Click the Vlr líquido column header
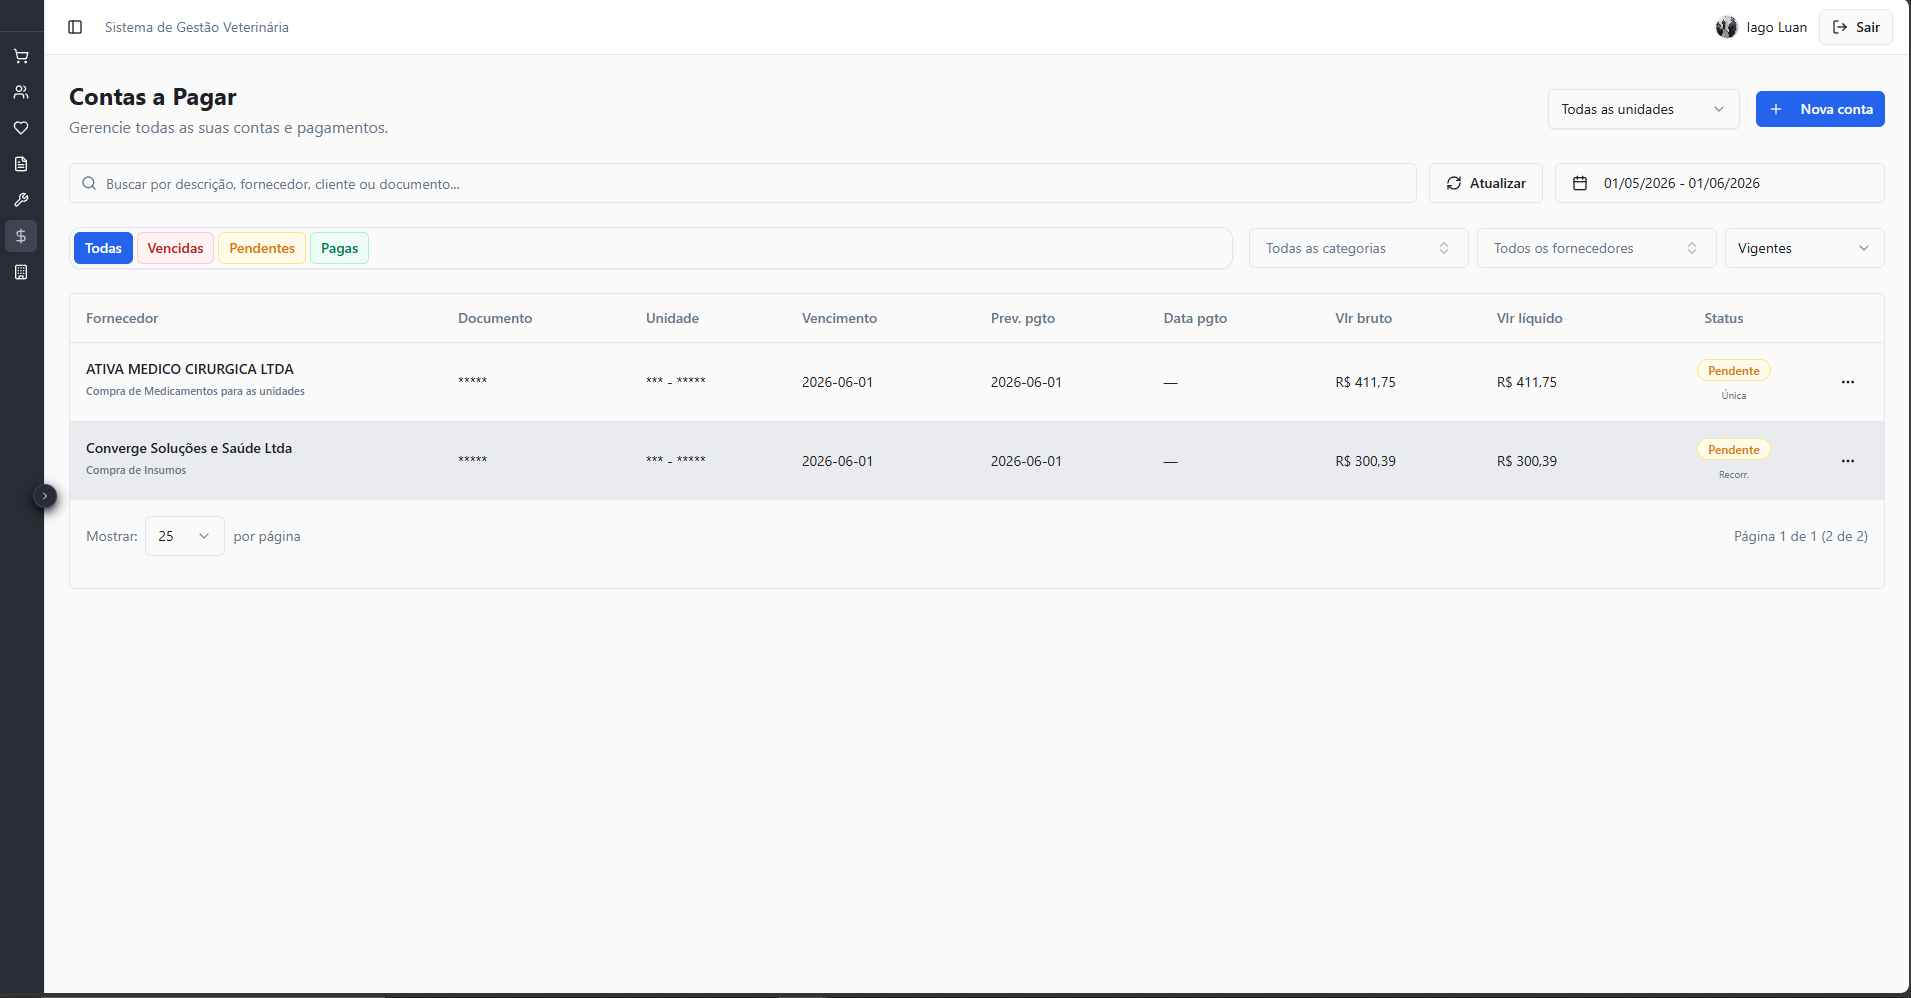 pyautogui.click(x=1529, y=318)
